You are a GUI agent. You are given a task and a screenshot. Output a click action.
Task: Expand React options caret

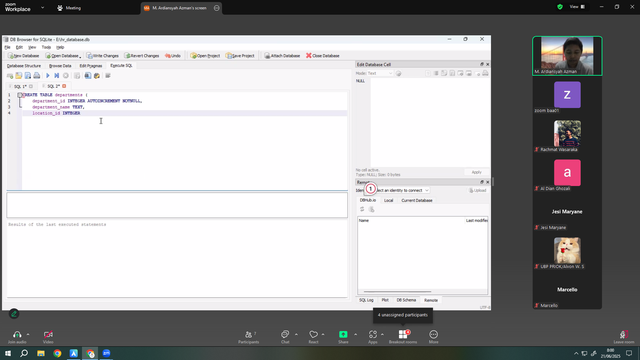323,334
